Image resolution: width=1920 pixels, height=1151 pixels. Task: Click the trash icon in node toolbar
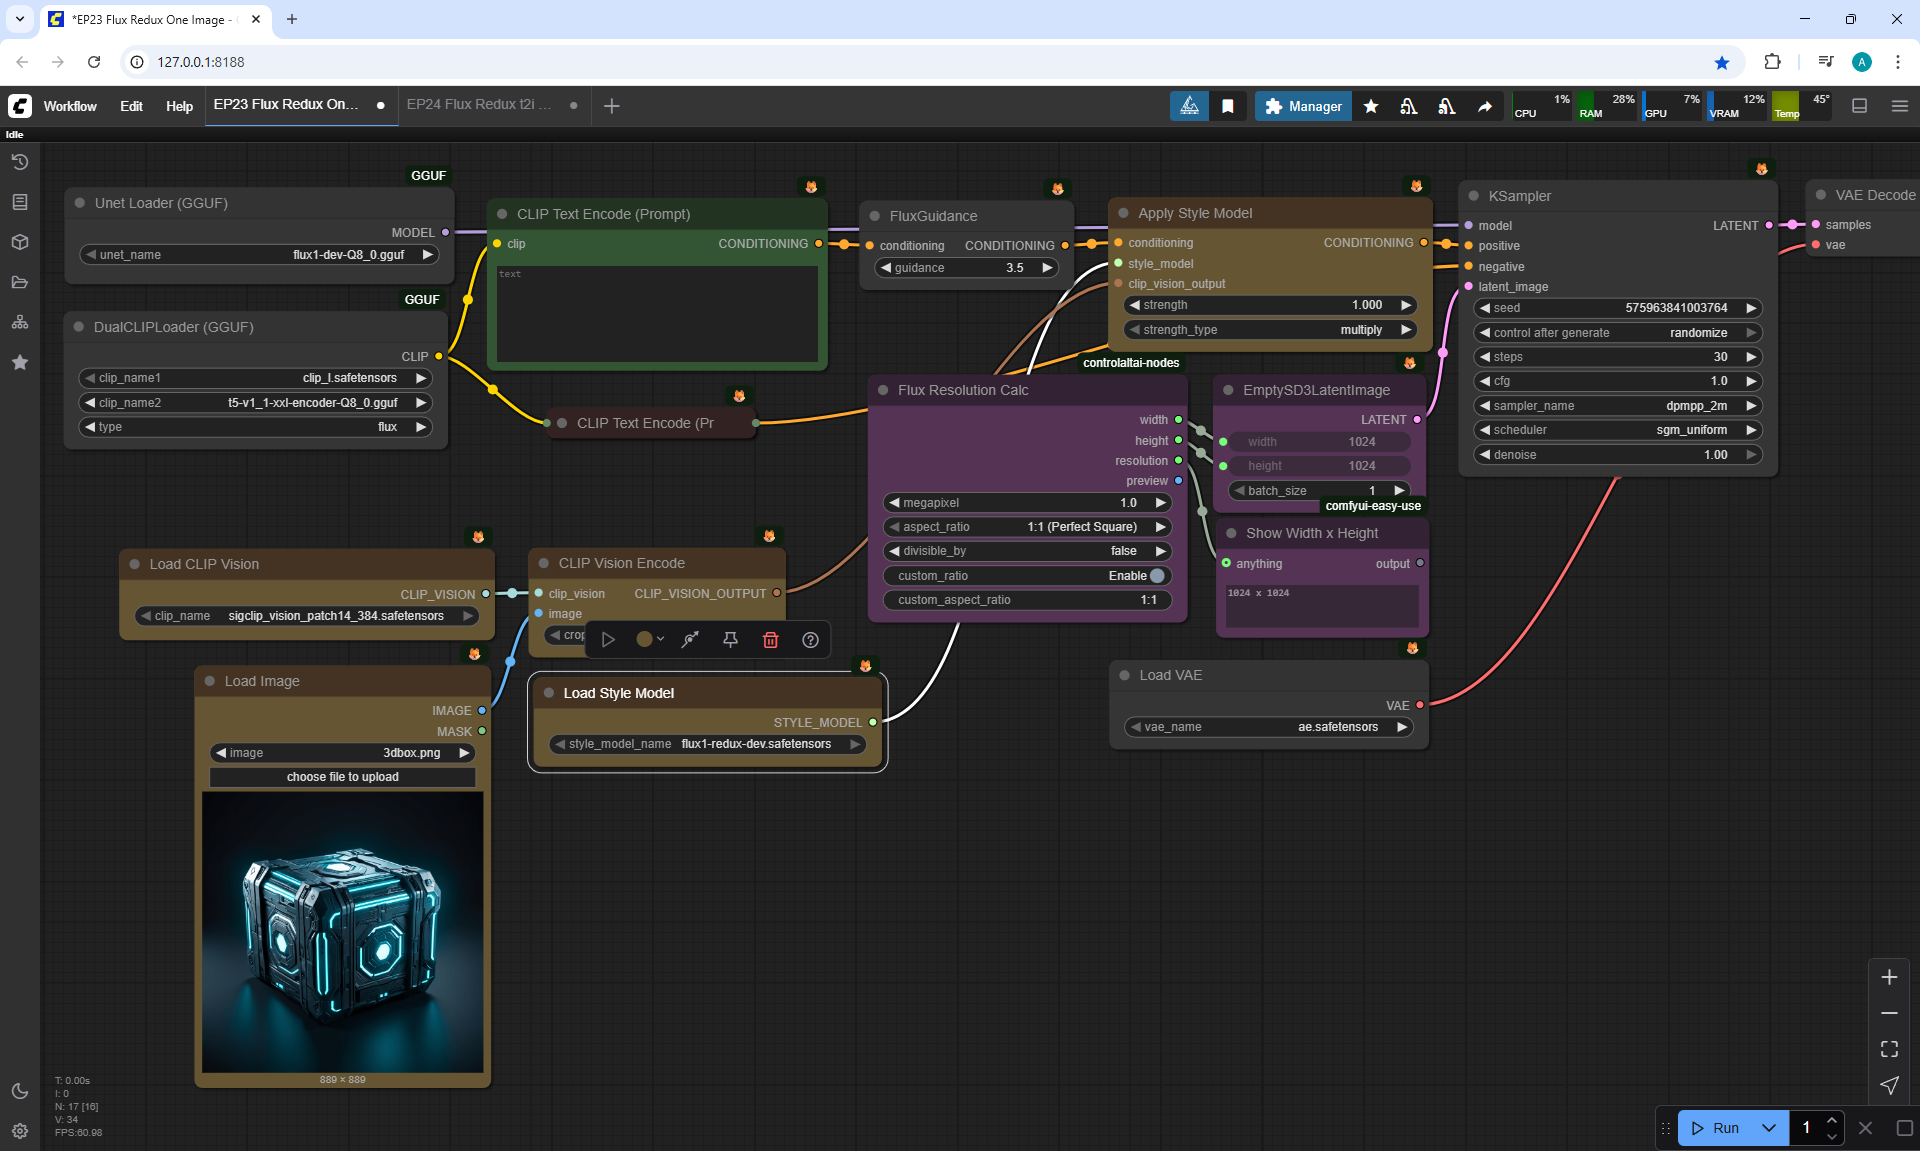coord(770,640)
